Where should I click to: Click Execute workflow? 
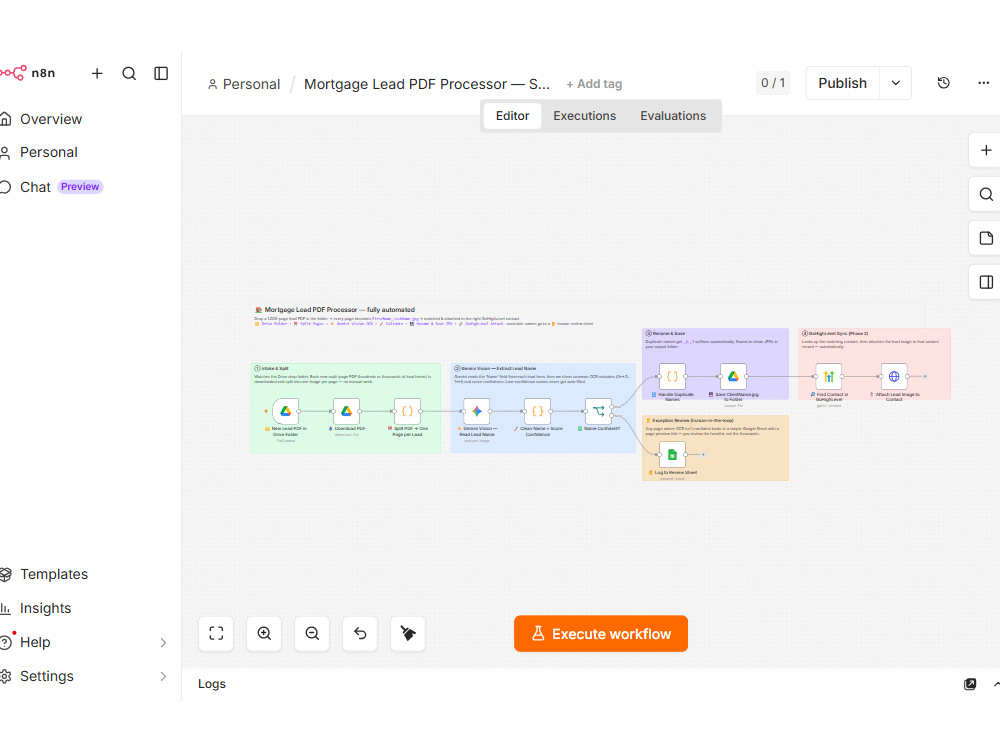pos(601,634)
